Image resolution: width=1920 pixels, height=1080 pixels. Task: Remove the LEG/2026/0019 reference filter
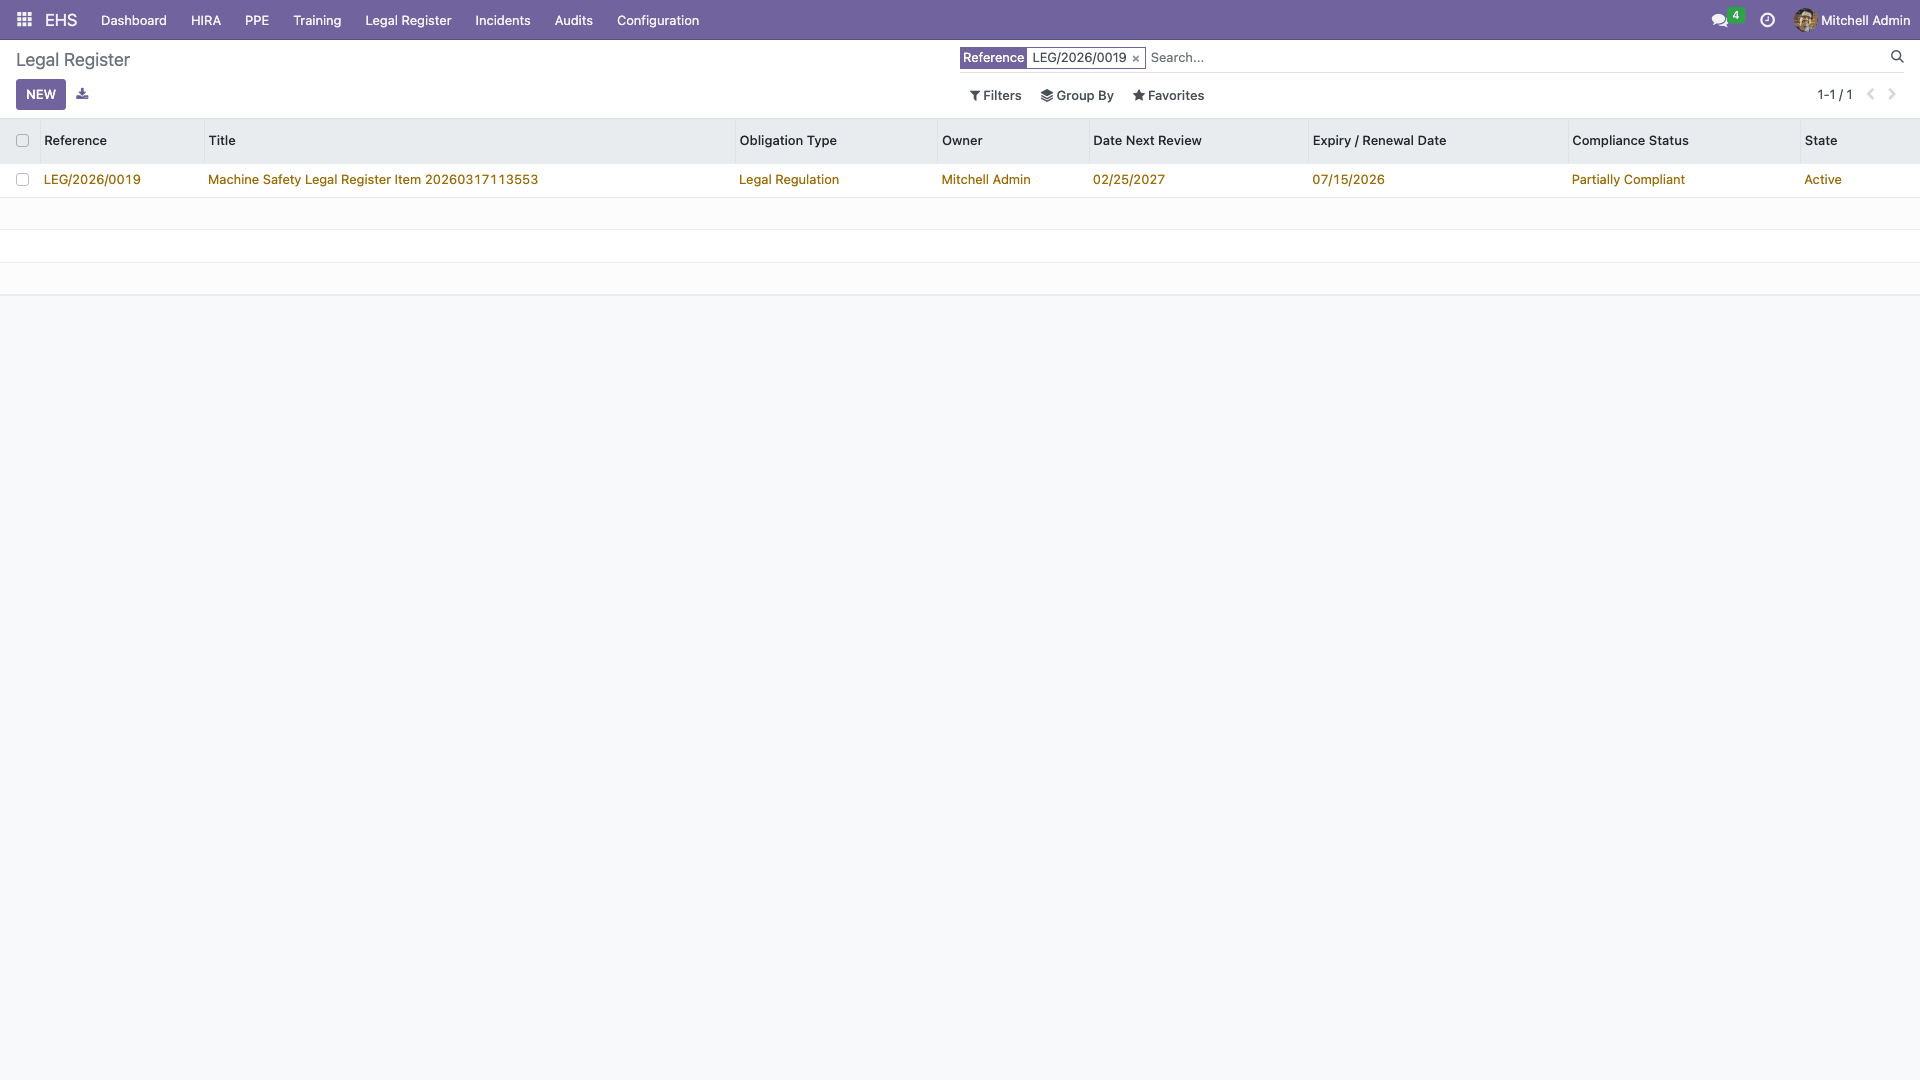pyautogui.click(x=1136, y=59)
